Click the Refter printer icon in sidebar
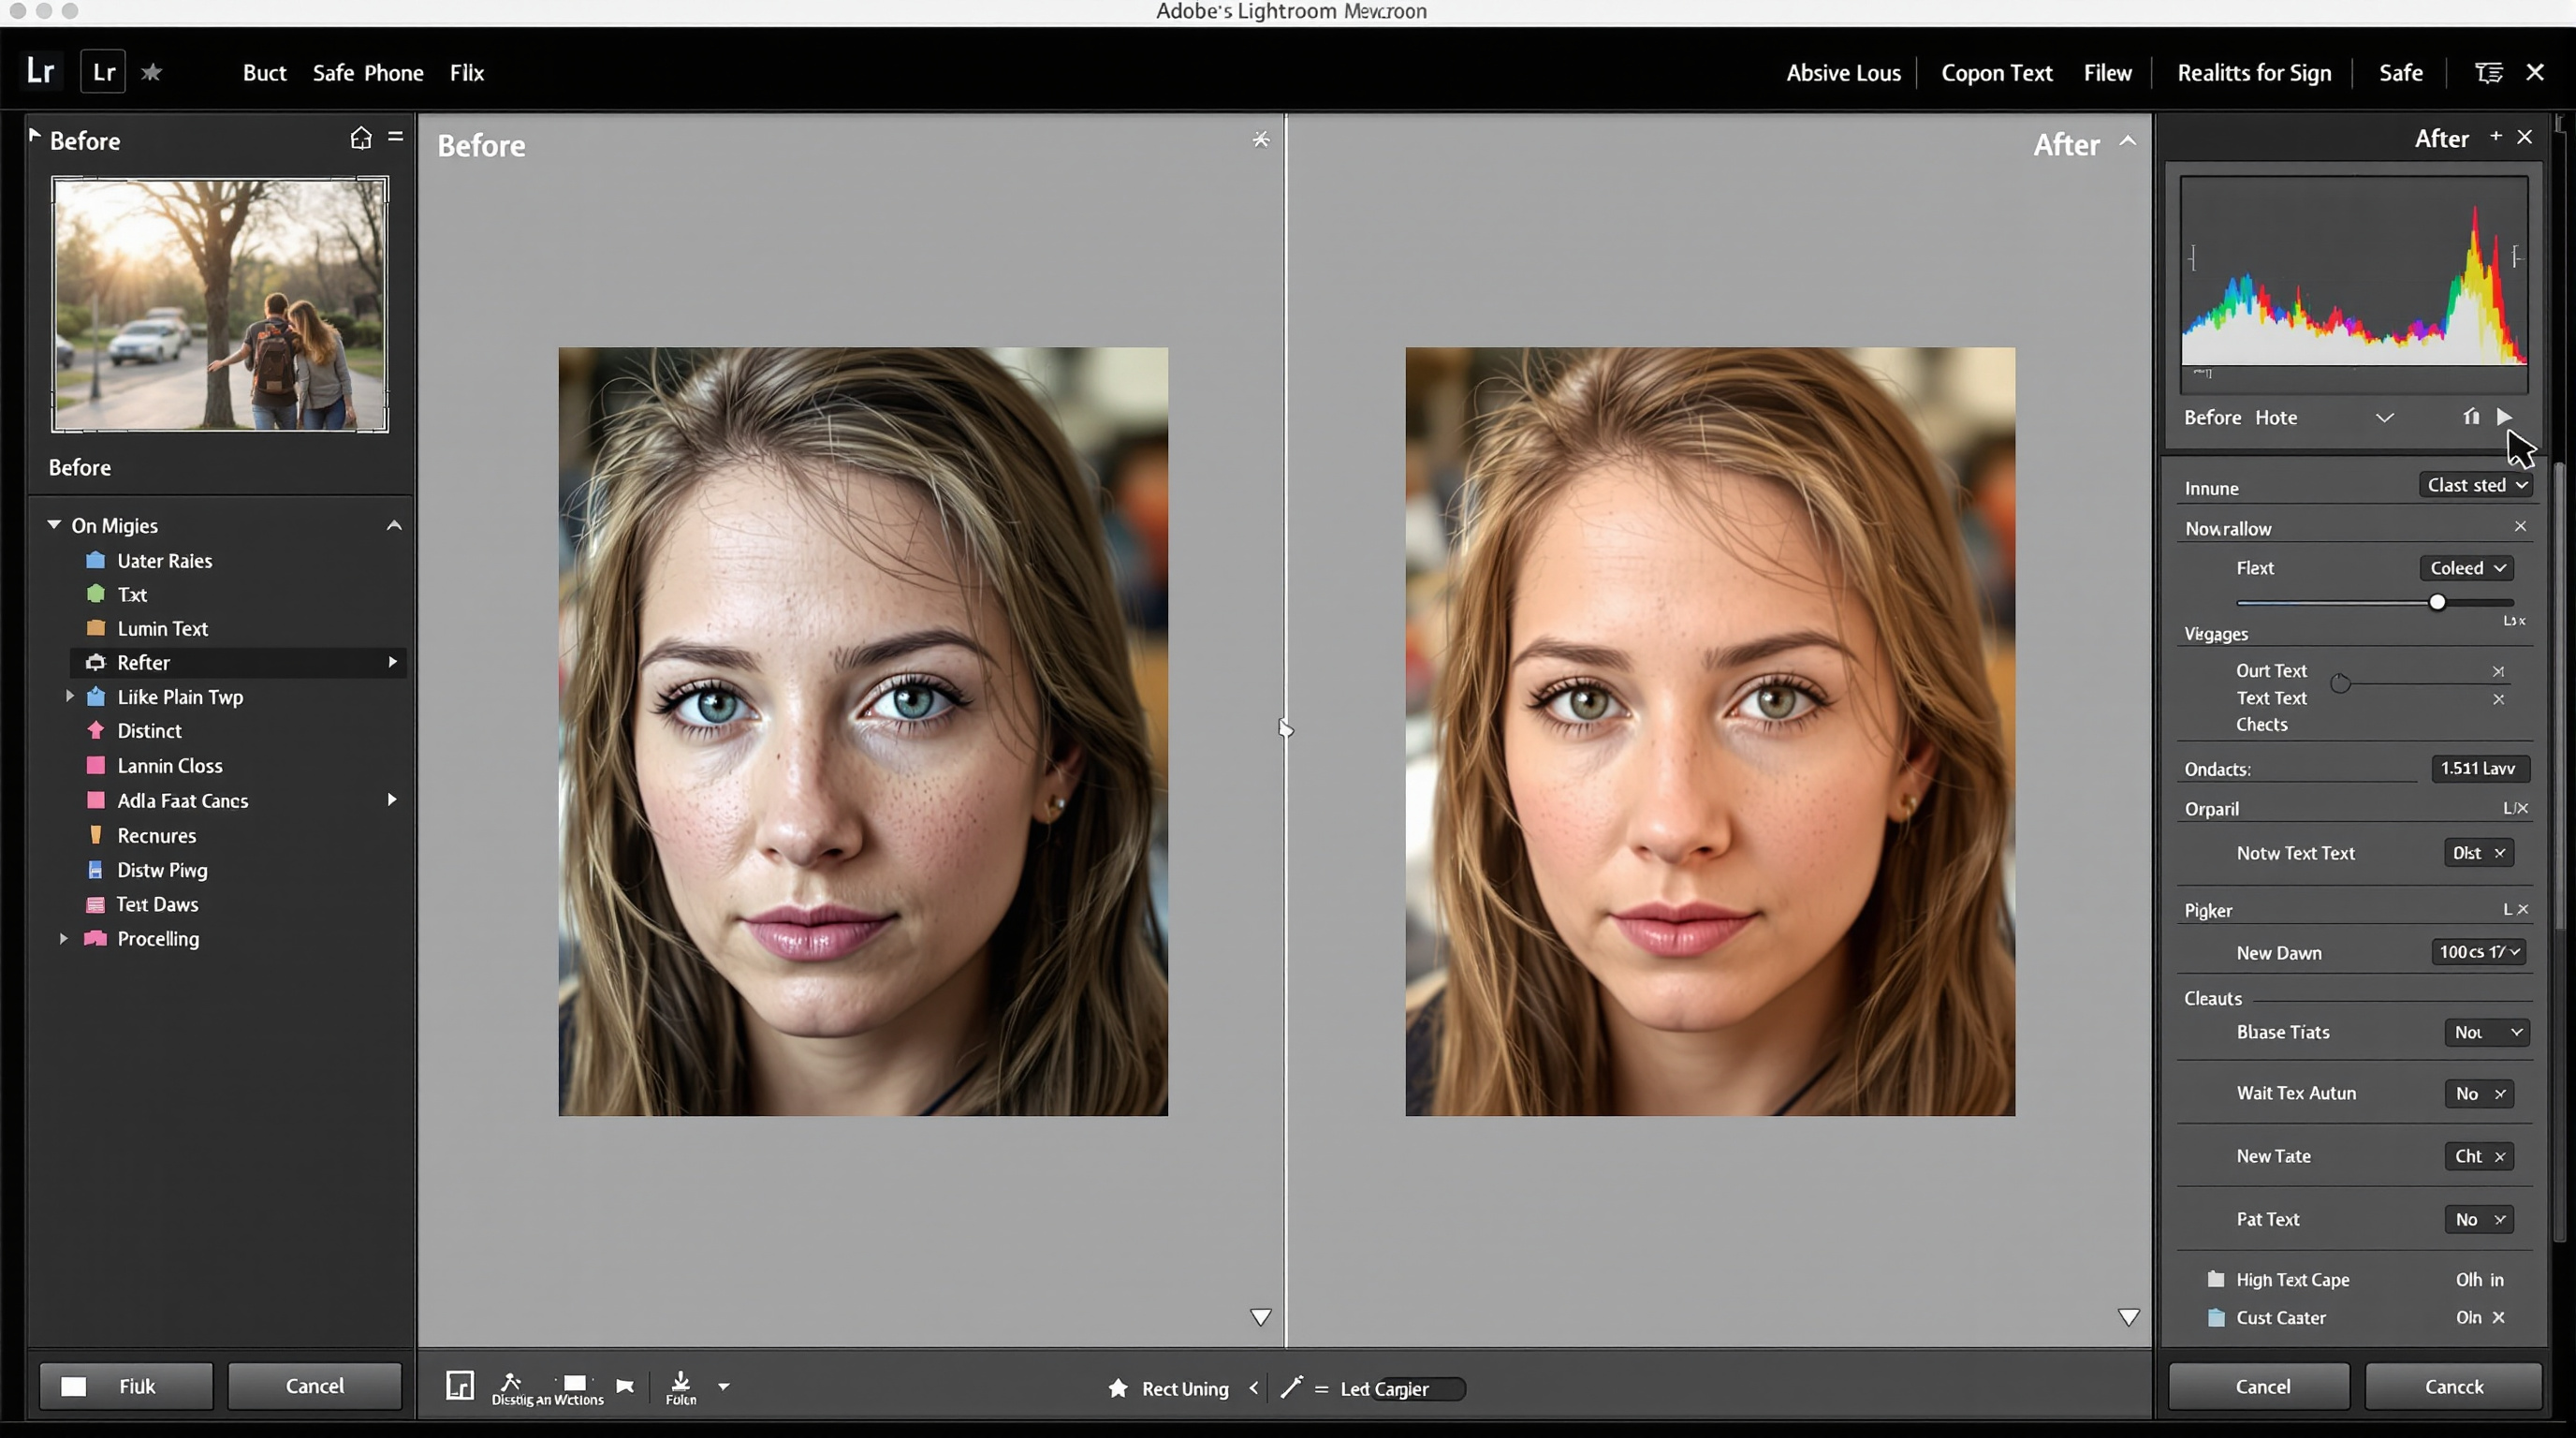 coord(96,662)
